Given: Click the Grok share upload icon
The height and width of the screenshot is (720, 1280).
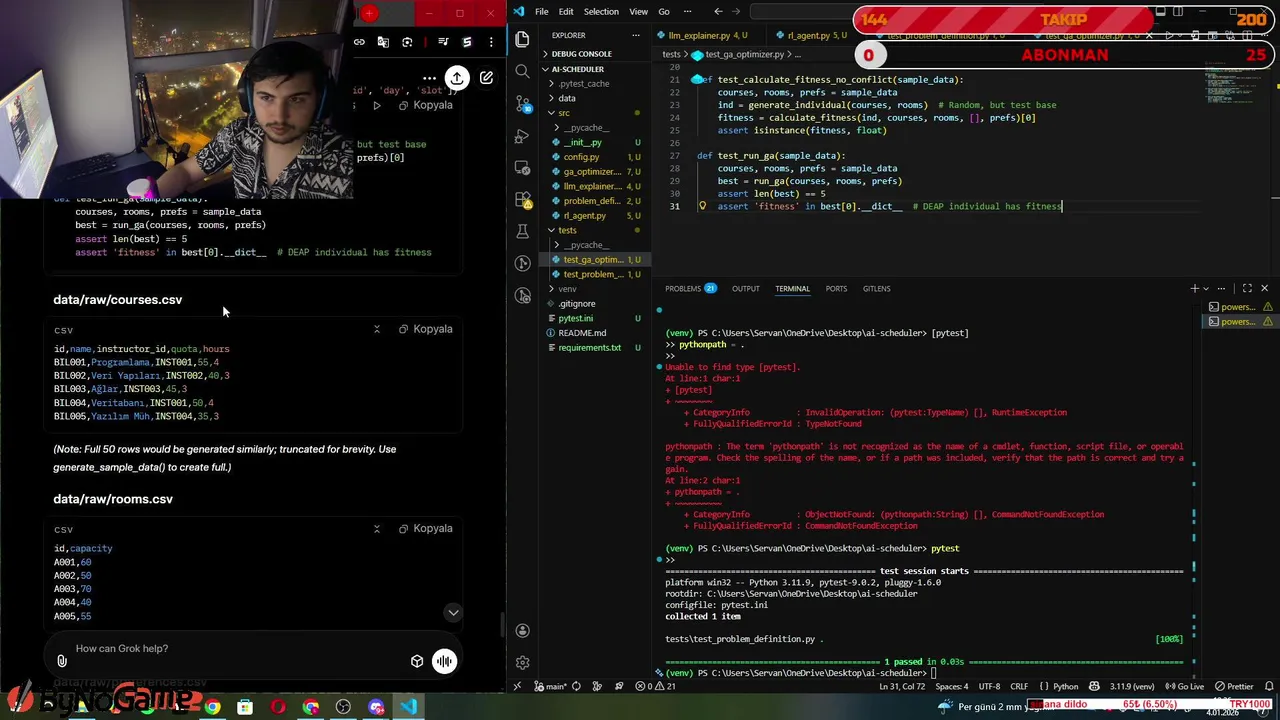Looking at the screenshot, I should coord(456,78).
